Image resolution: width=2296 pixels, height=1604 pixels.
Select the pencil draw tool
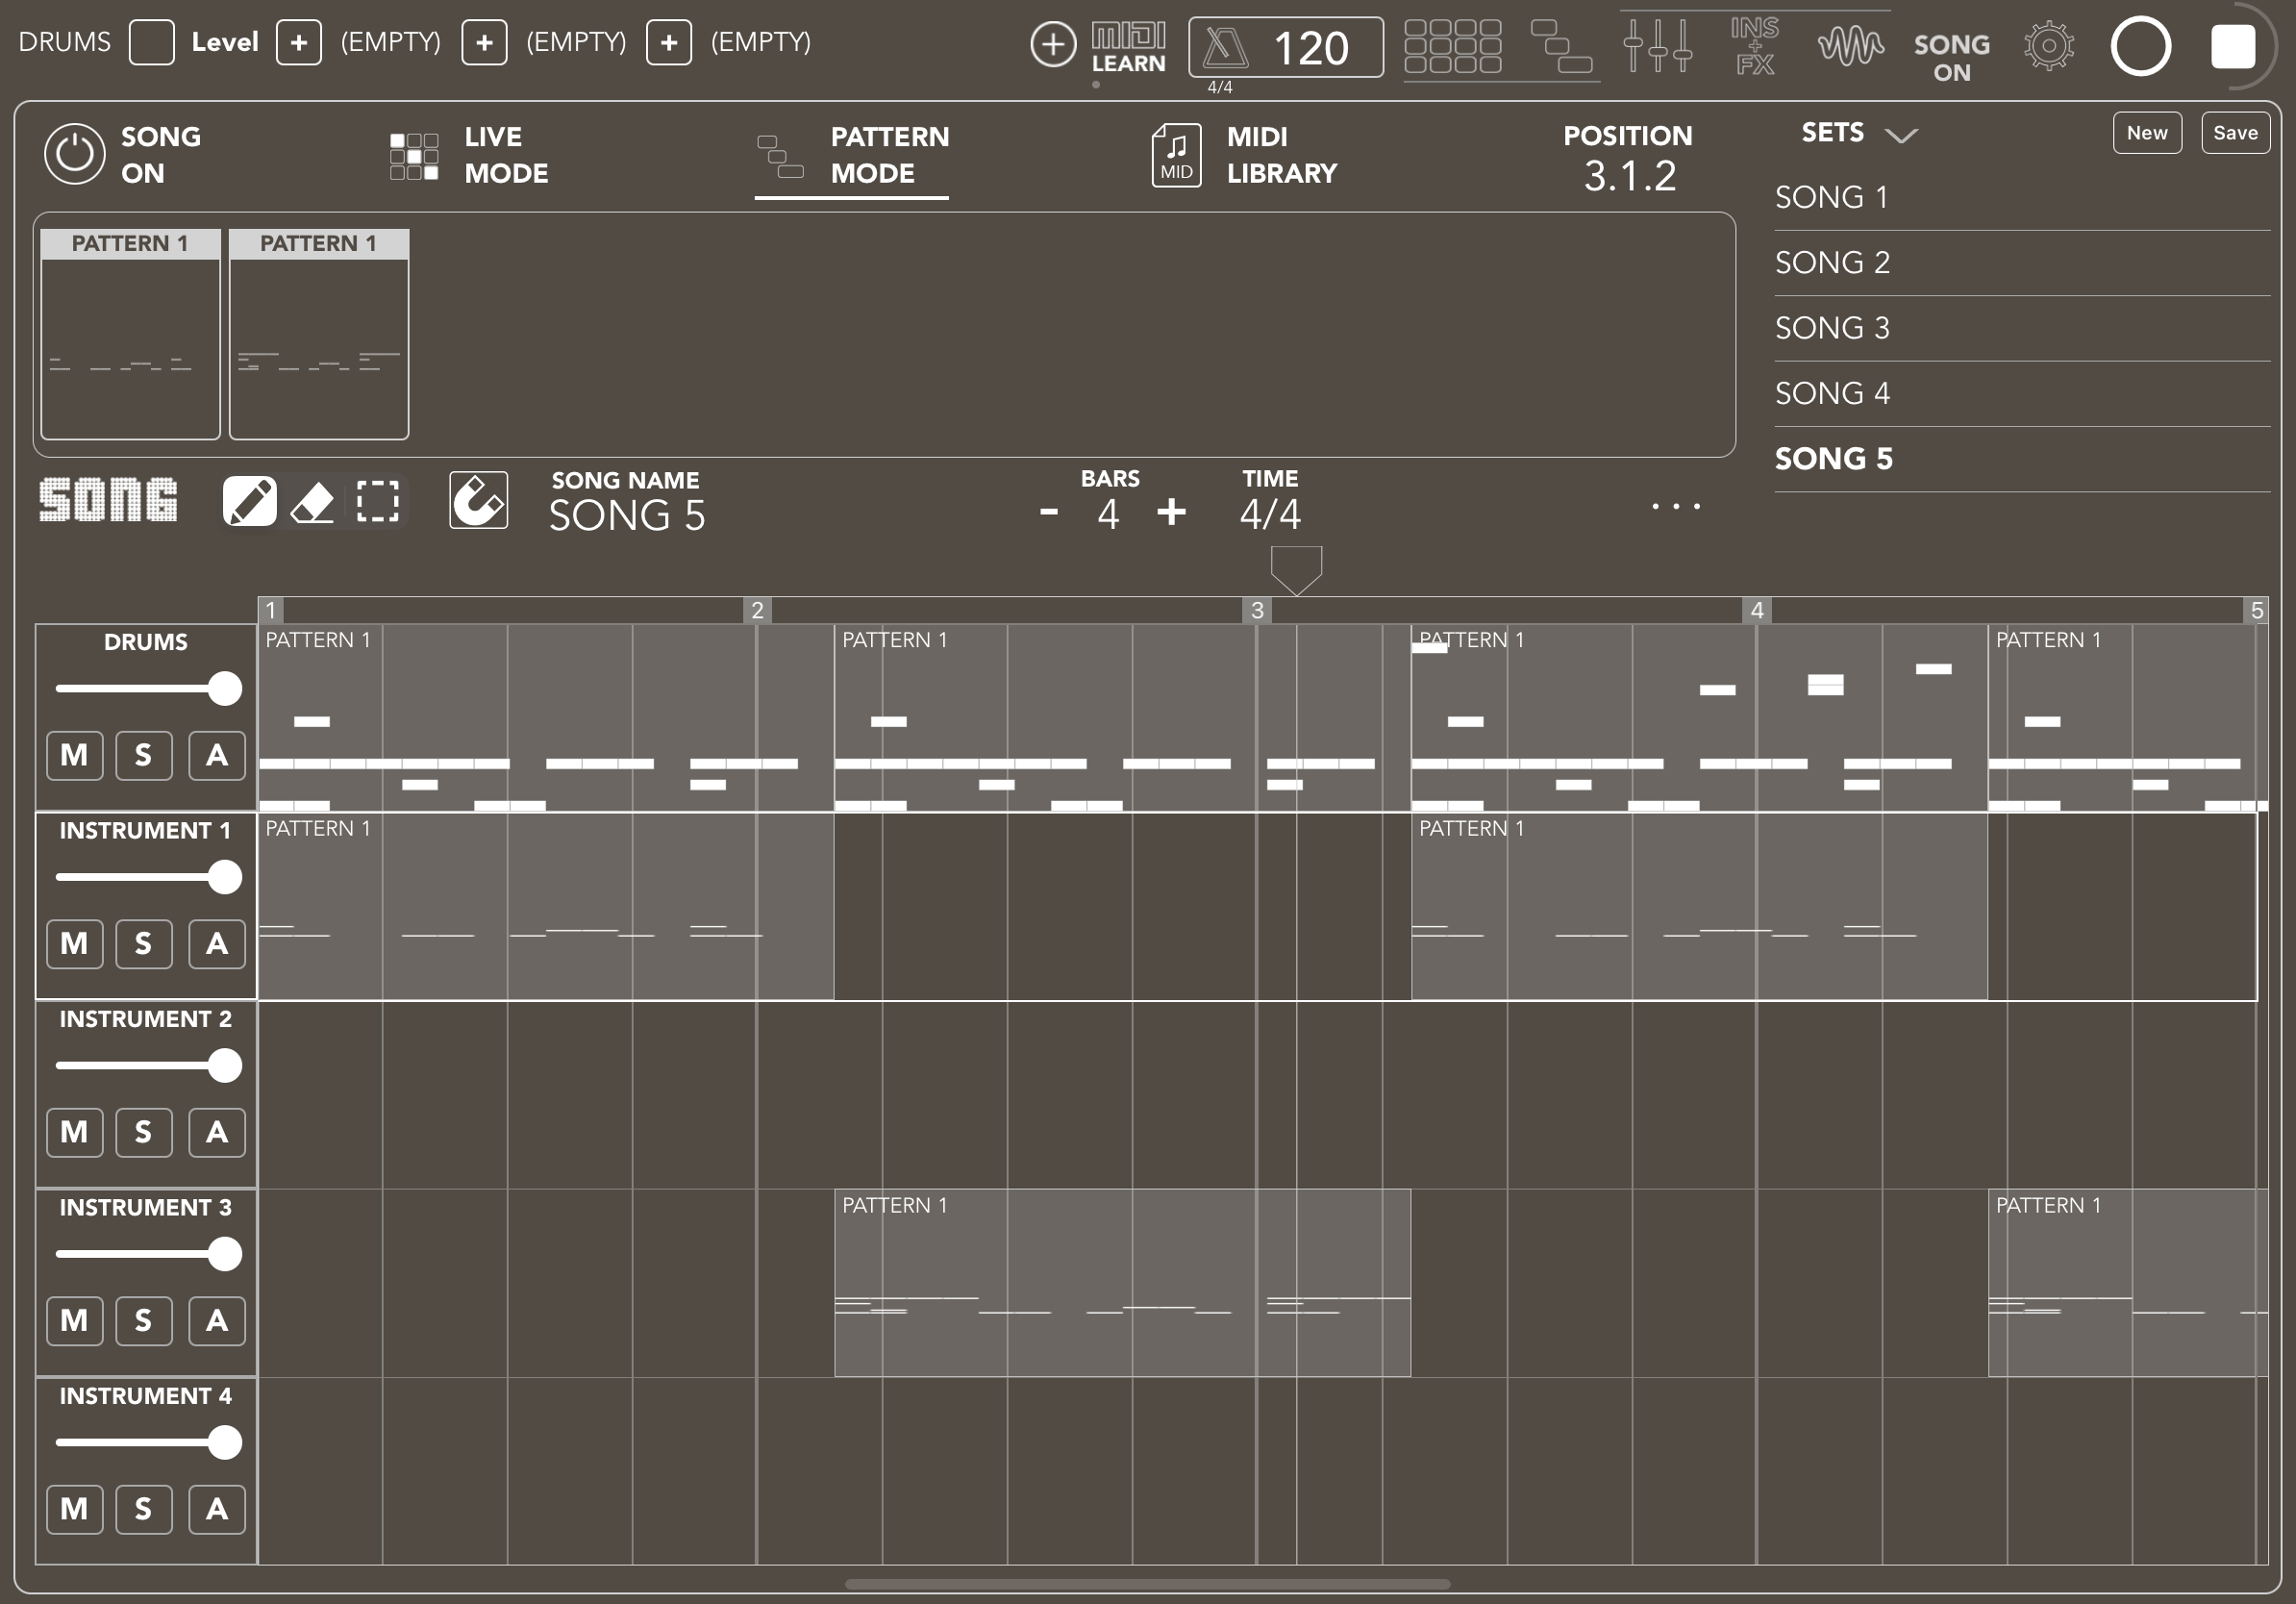(249, 501)
